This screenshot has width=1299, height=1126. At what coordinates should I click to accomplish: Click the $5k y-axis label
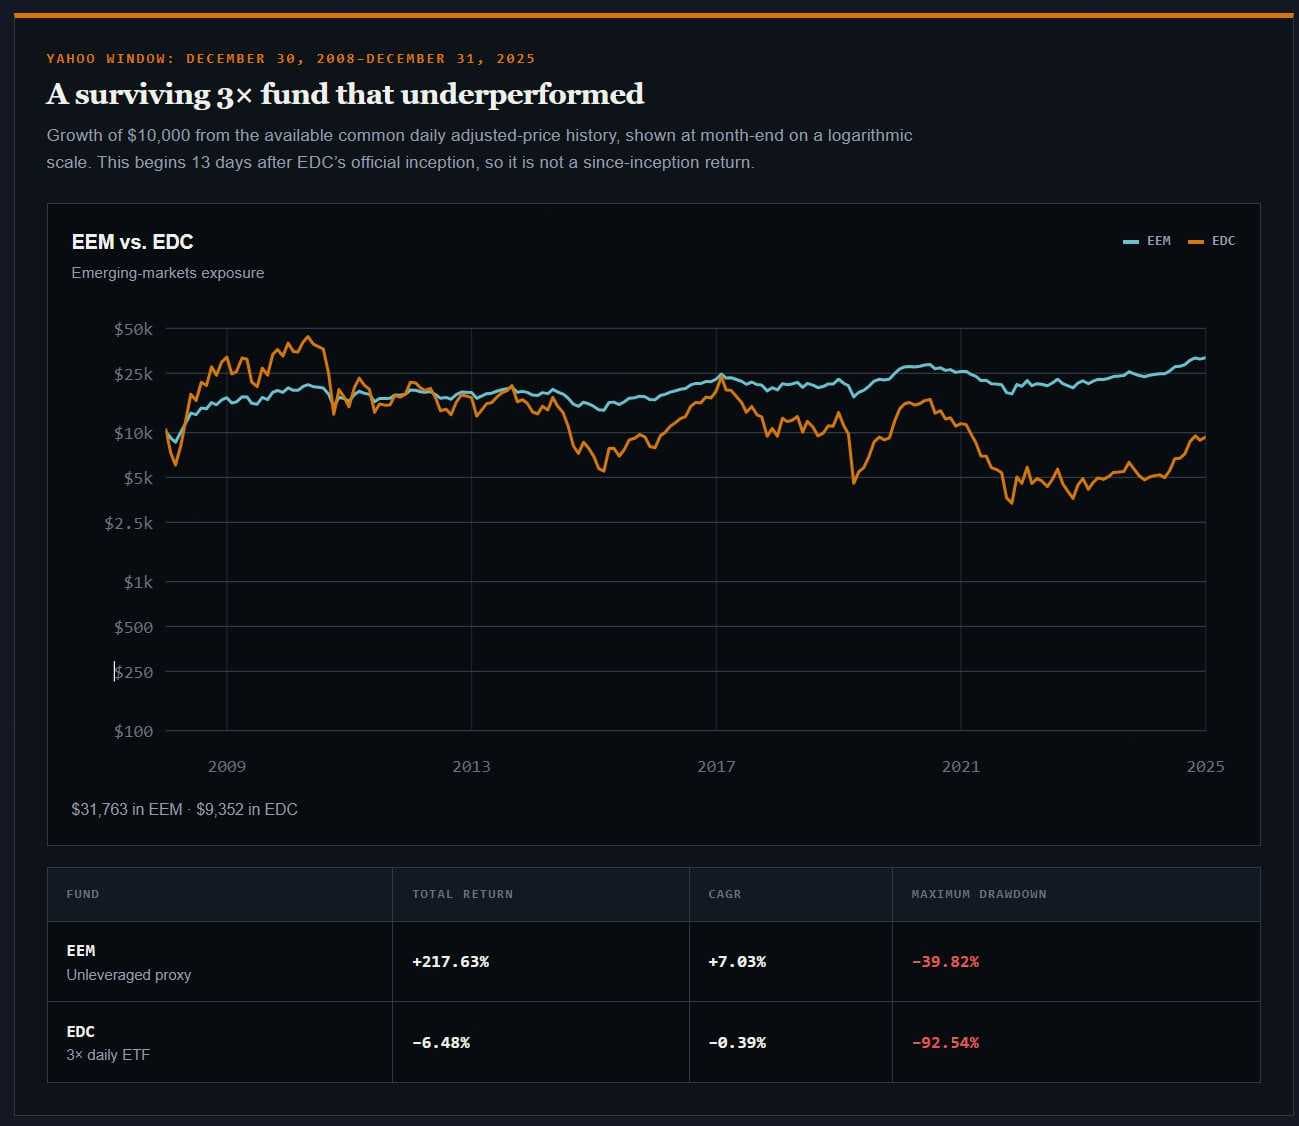[138, 478]
